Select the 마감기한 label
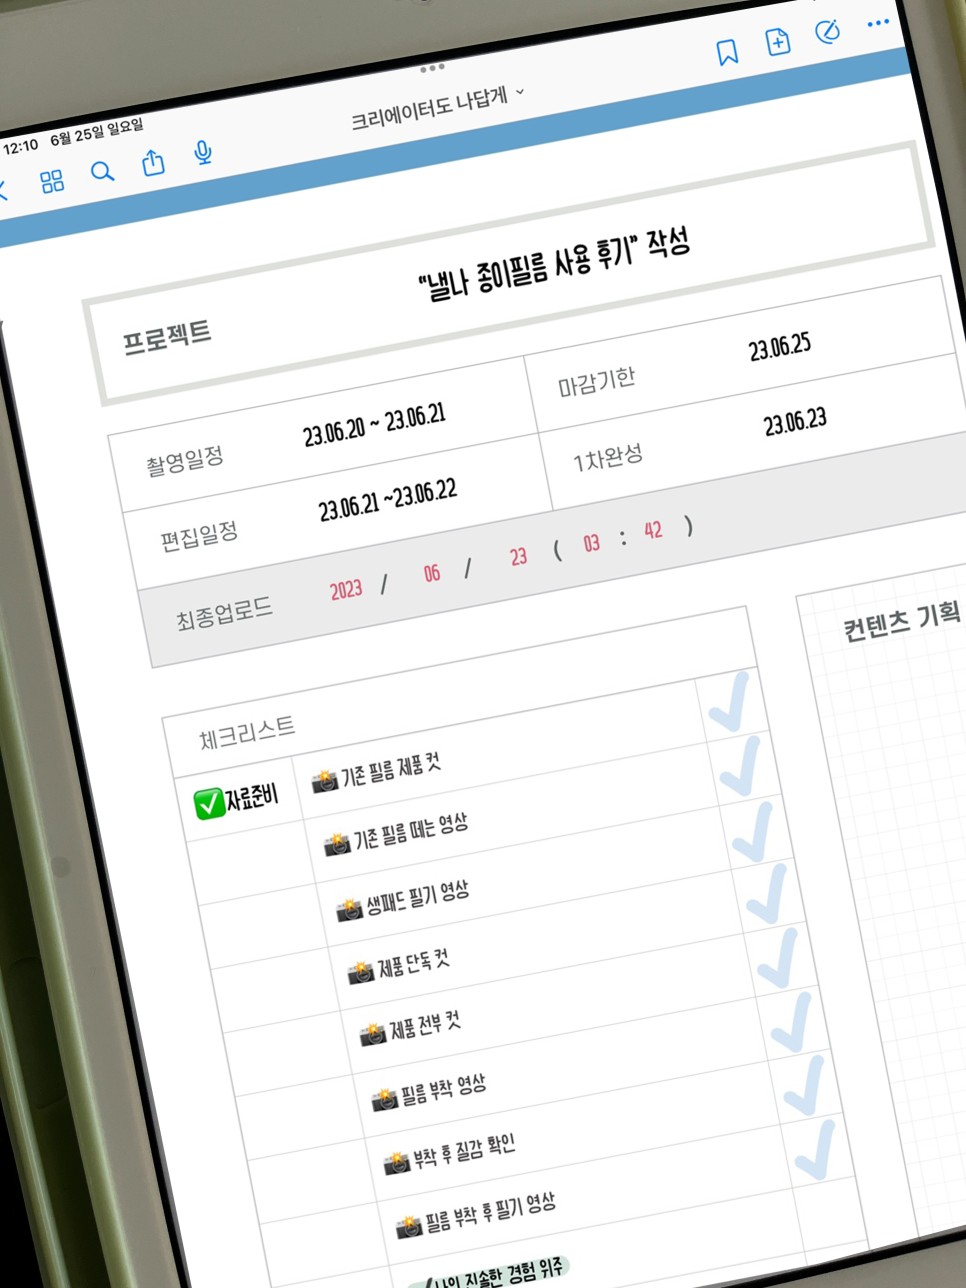The height and width of the screenshot is (1288, 966). [x=597, y=382]
